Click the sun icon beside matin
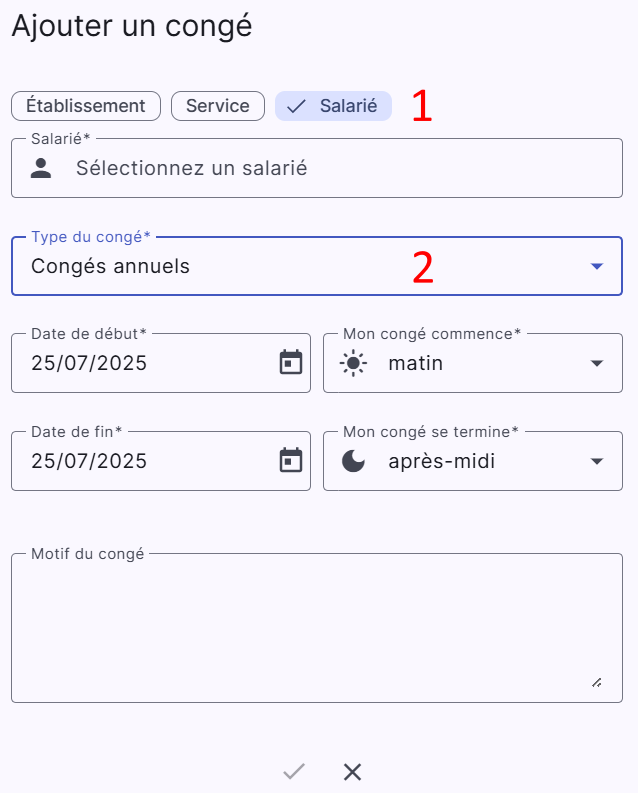Image resolution: width=638 pixels, height=793 pixels. pos(353,363)
